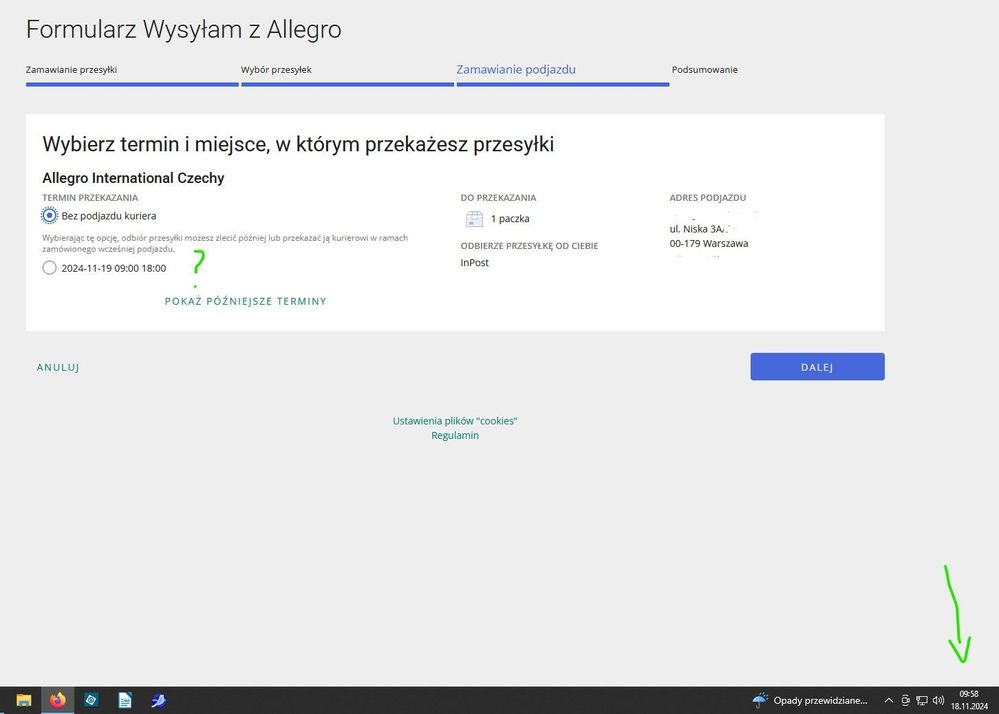
Task: Go to the Podsumowanie step
Action: (705, 69)
